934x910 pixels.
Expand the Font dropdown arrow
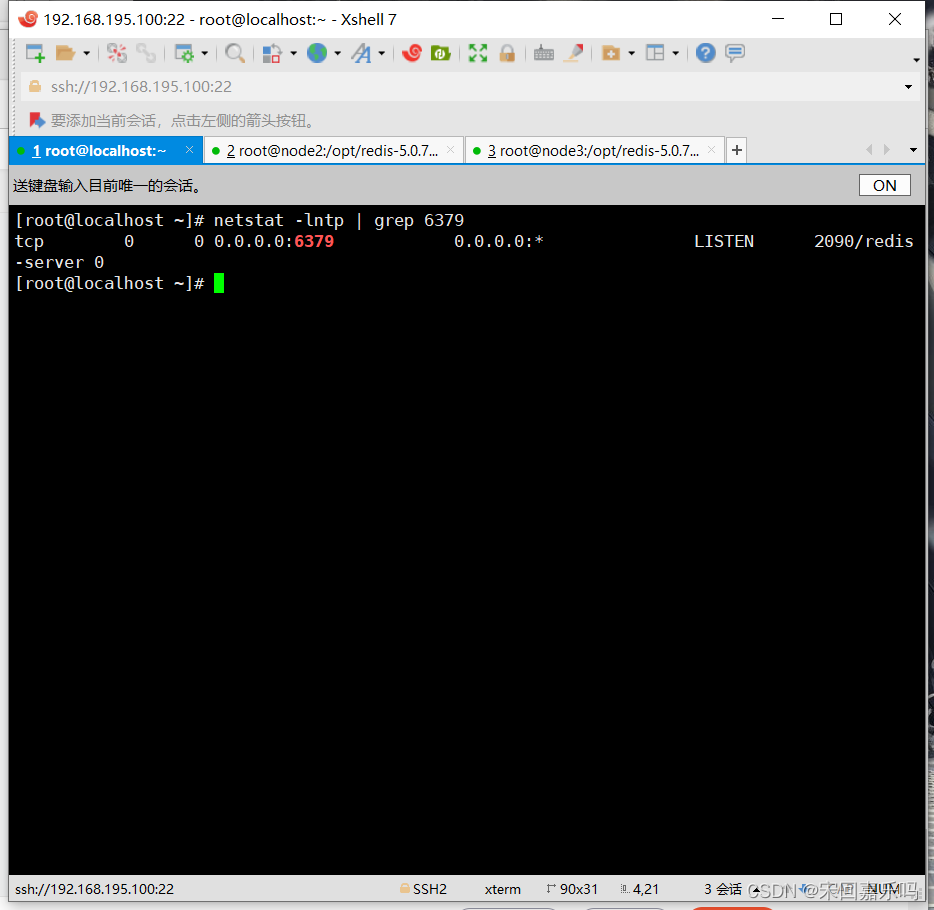381,54
